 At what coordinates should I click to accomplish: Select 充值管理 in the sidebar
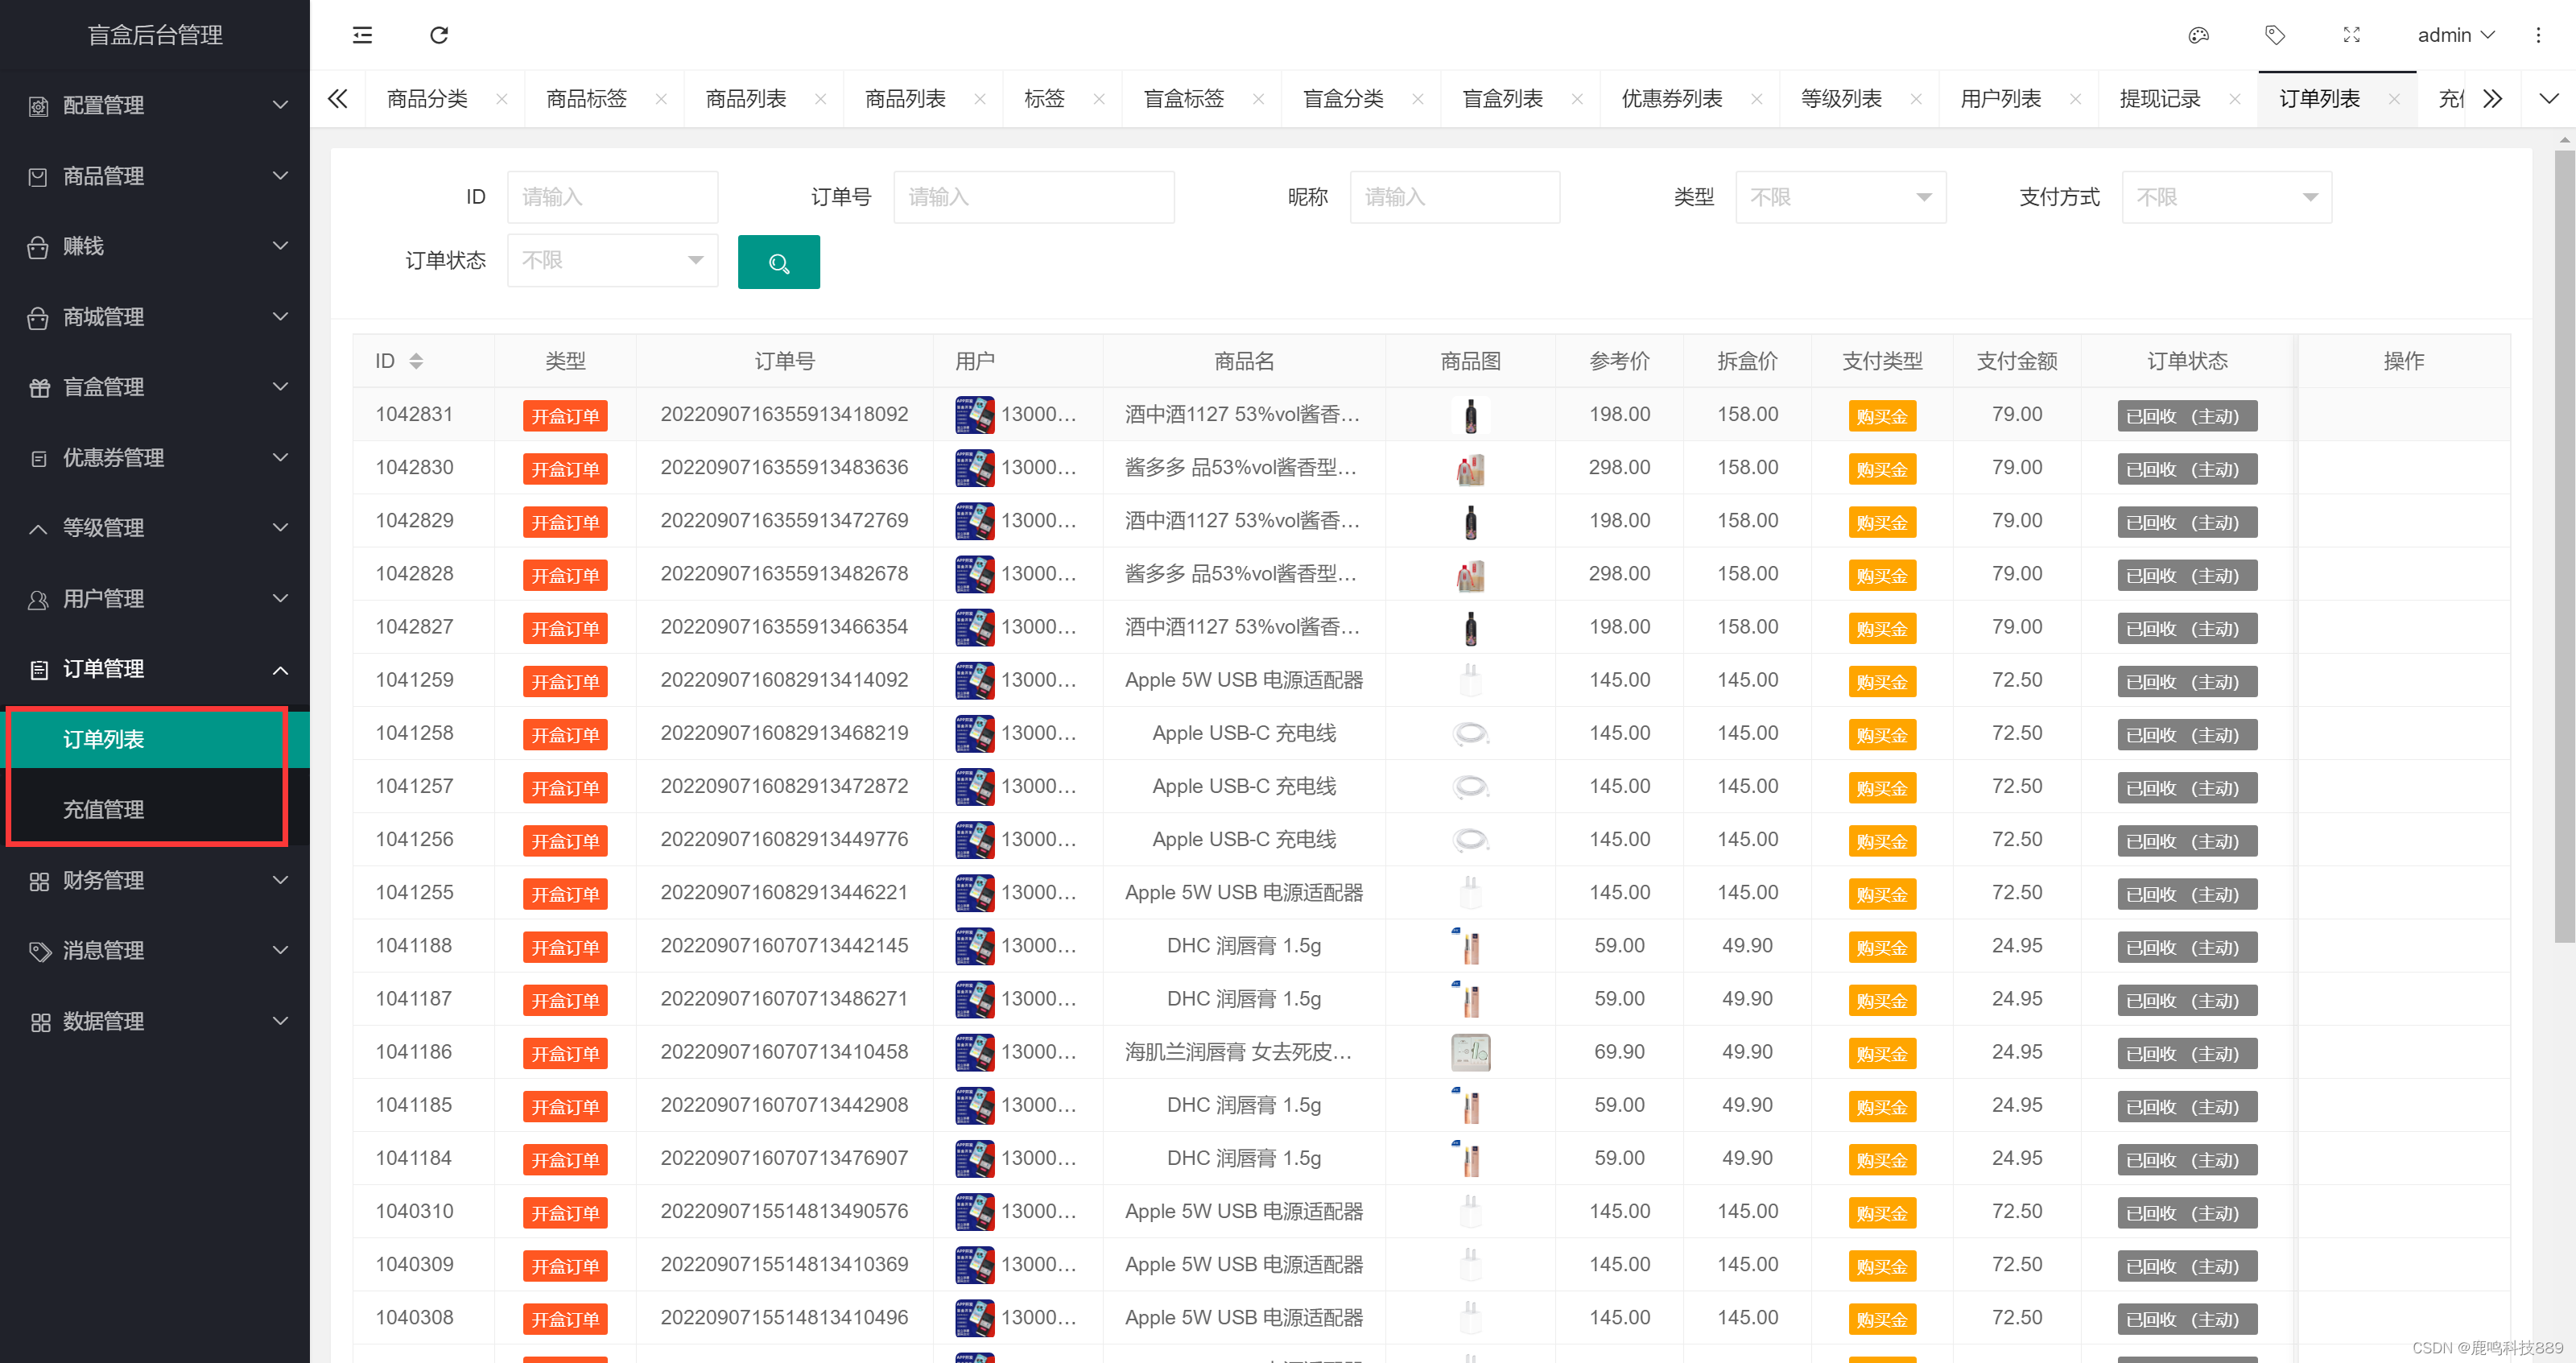[x=104, y=809]
